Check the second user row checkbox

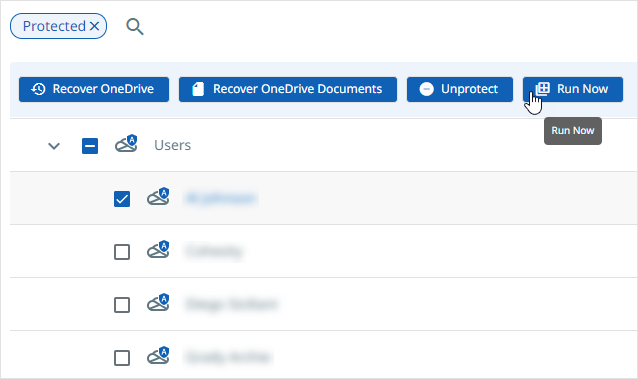point(122,252)
